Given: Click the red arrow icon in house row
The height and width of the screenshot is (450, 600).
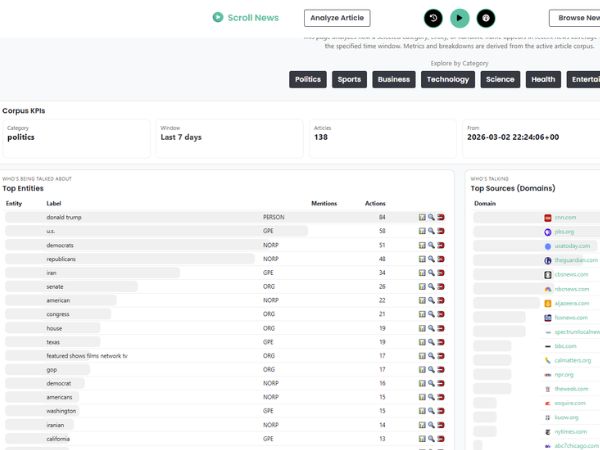Looking at the screenshot, I should point(441,328).
